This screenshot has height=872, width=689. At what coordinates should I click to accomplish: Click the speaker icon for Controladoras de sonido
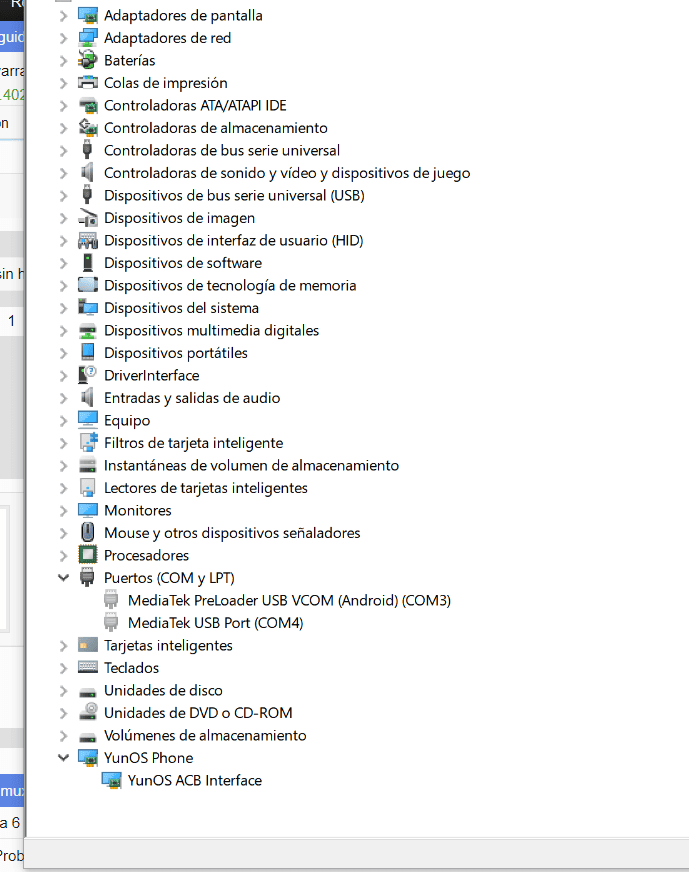[87, 173]
